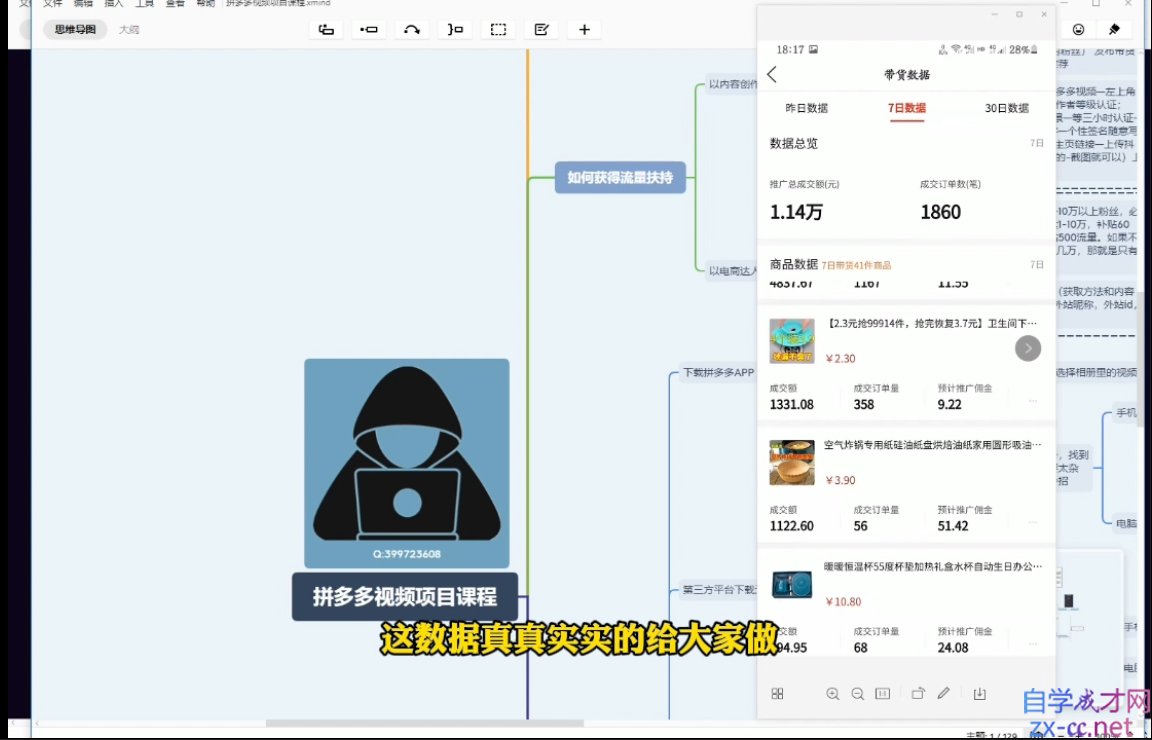This screenshot has width=1152, height=740.
Task: Select the 7日数据 tab
Action: pyautogui.click(x=907, y=108)
